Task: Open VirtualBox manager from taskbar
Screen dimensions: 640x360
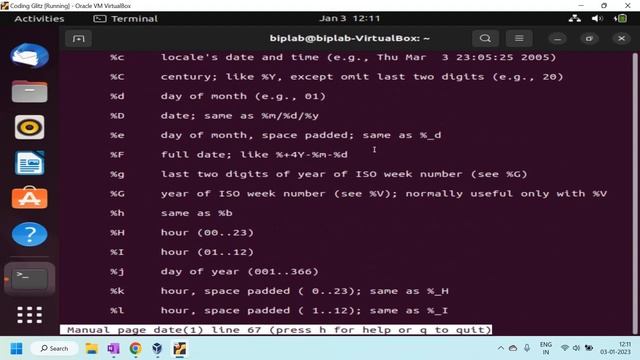Action: click(157, 349)
